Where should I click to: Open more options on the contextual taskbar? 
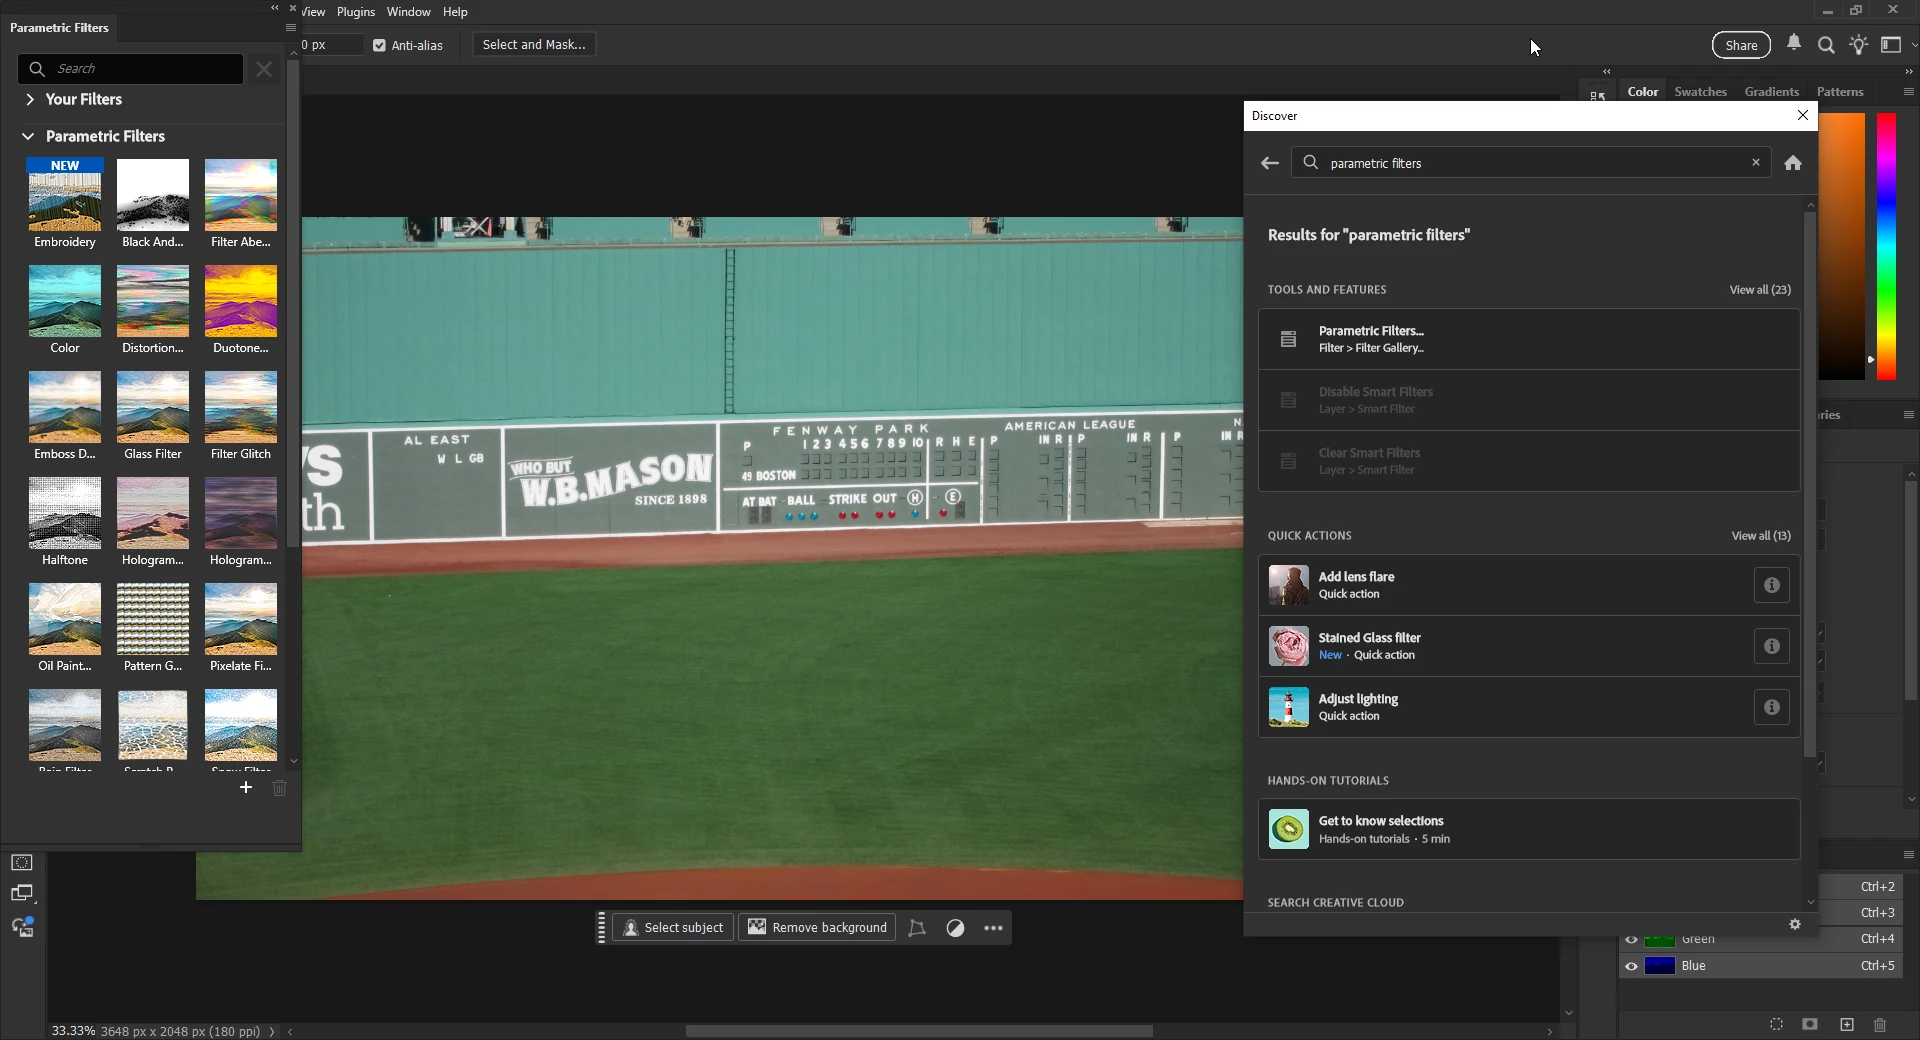point(993,928)
